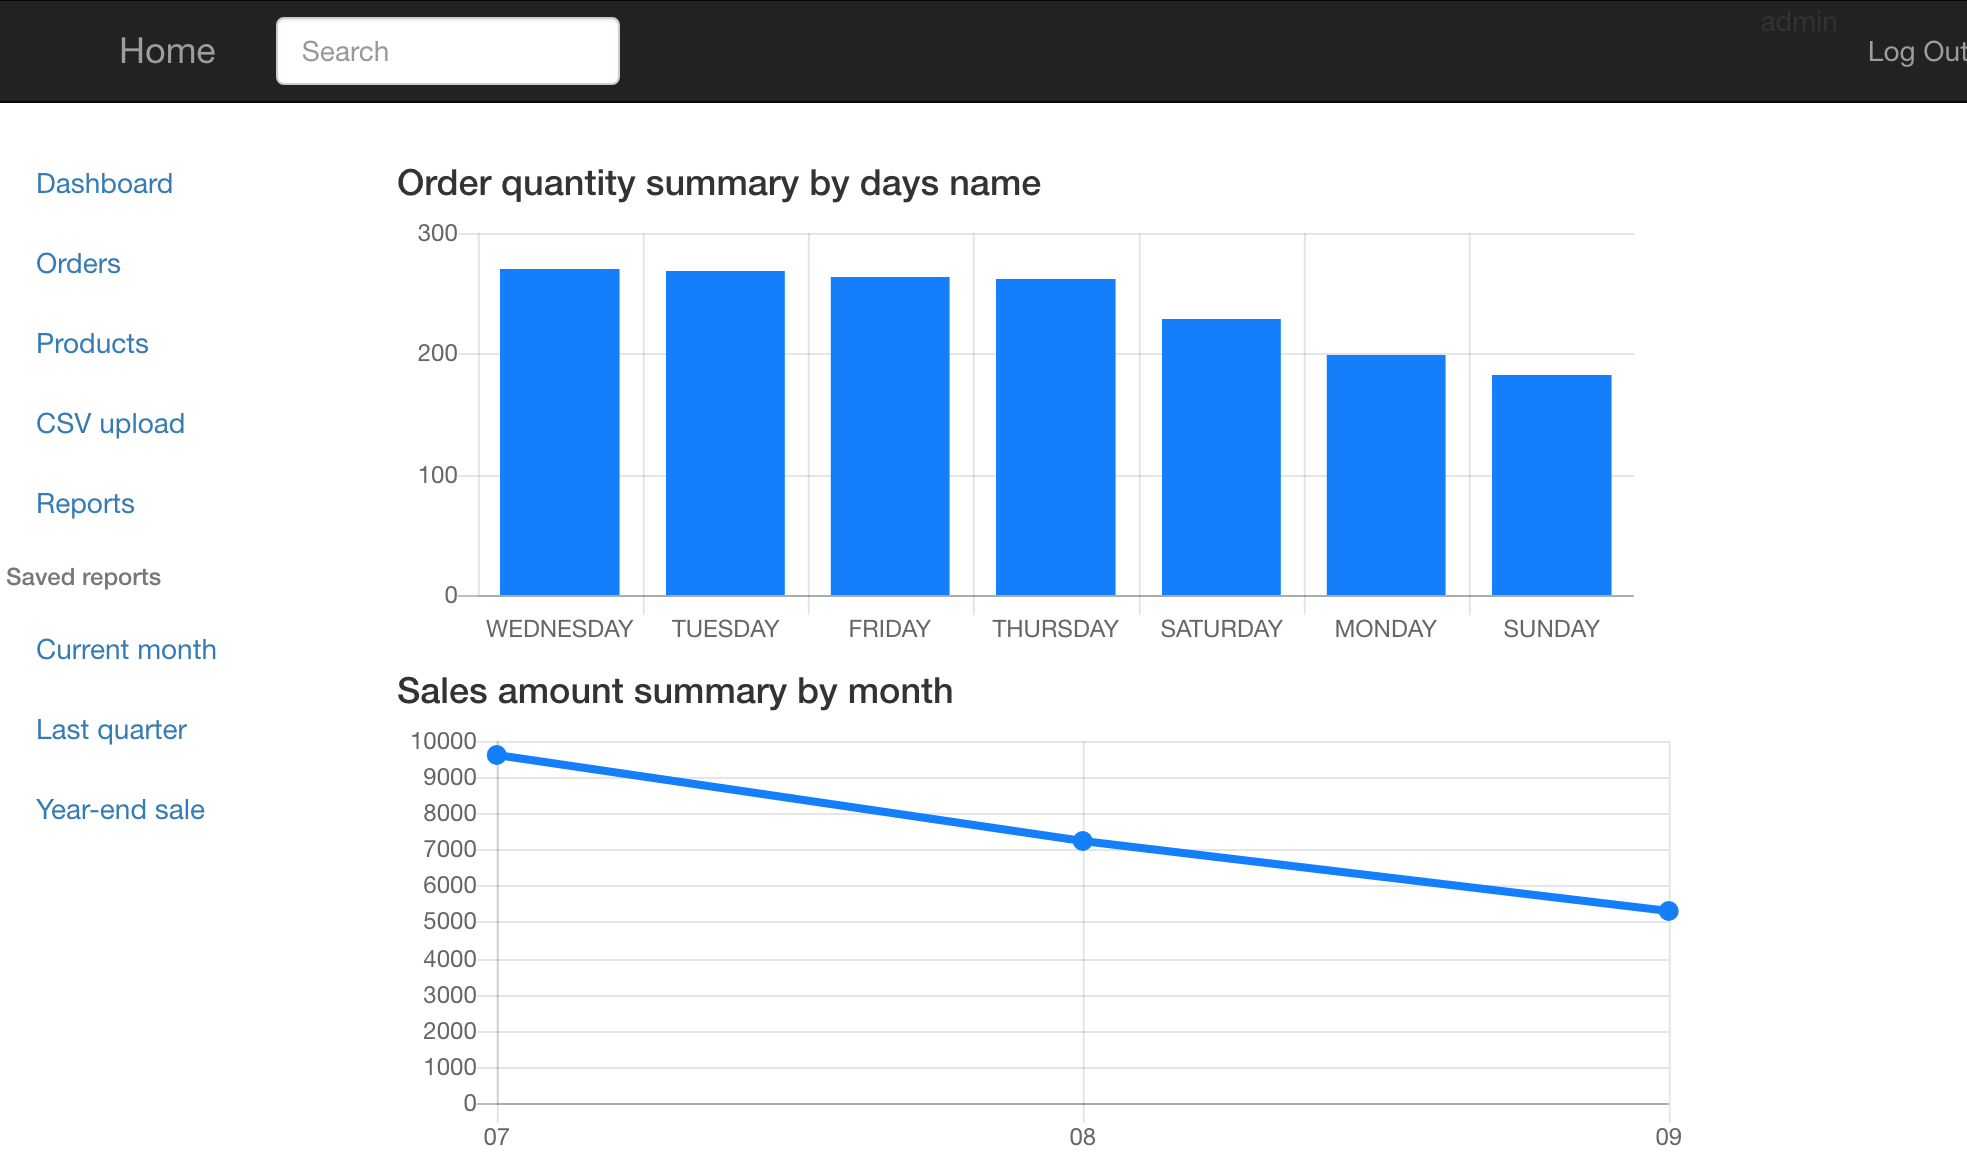Open the Year-end sale saved report

(120, 810)
